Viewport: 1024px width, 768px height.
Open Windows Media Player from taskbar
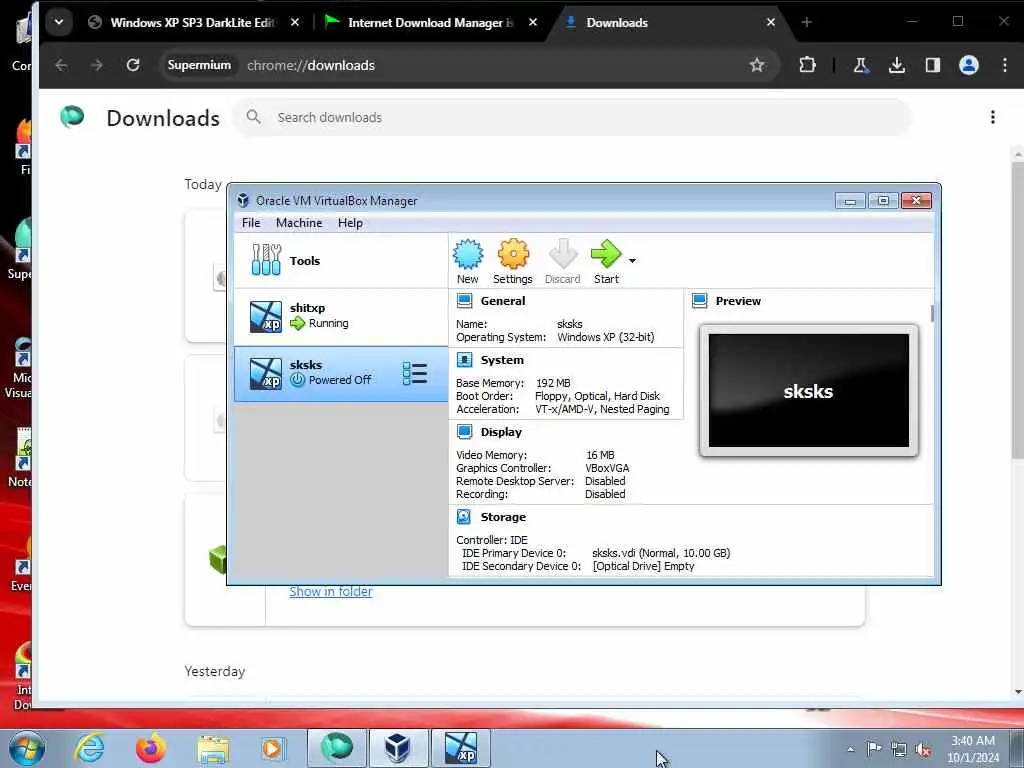(273, 748)
